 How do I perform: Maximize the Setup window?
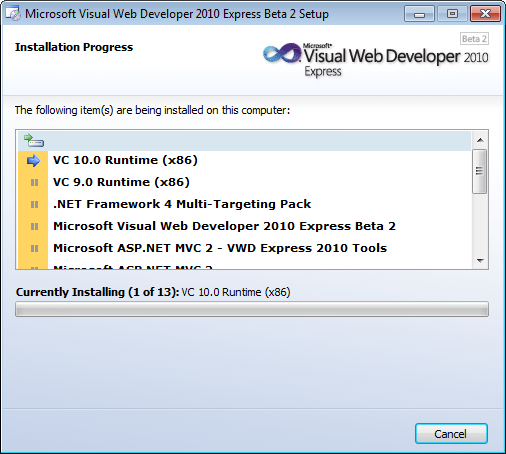[452, 14]
